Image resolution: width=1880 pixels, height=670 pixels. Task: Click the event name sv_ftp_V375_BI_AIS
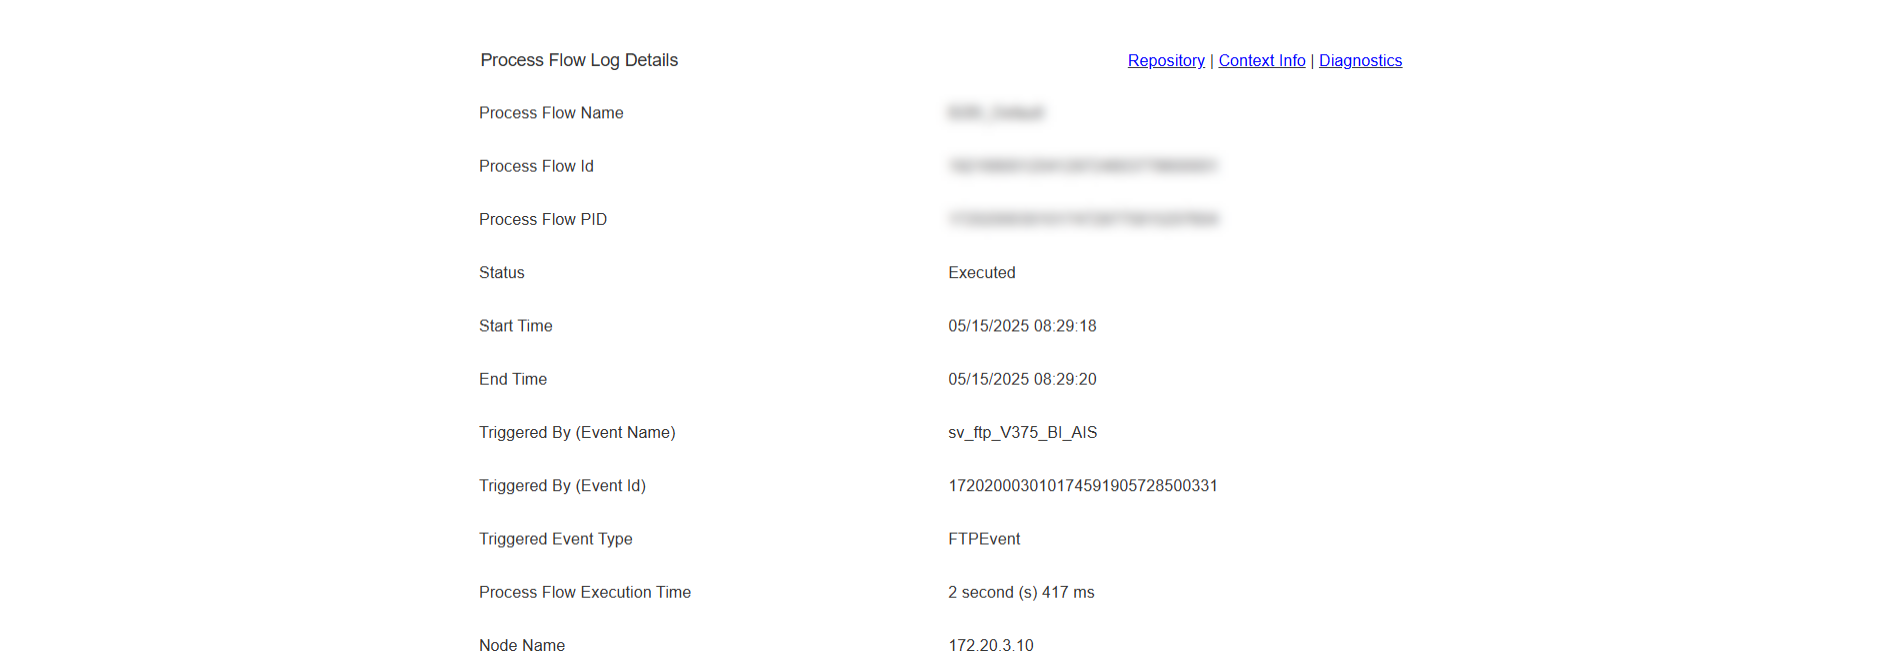pos(1022,432)
